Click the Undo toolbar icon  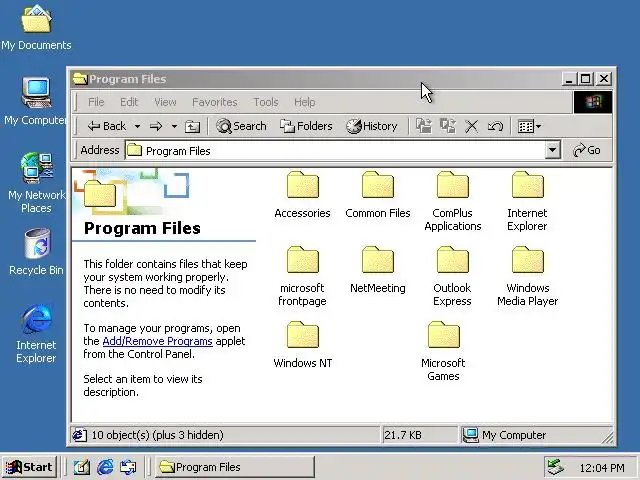[x=495, y=127]
